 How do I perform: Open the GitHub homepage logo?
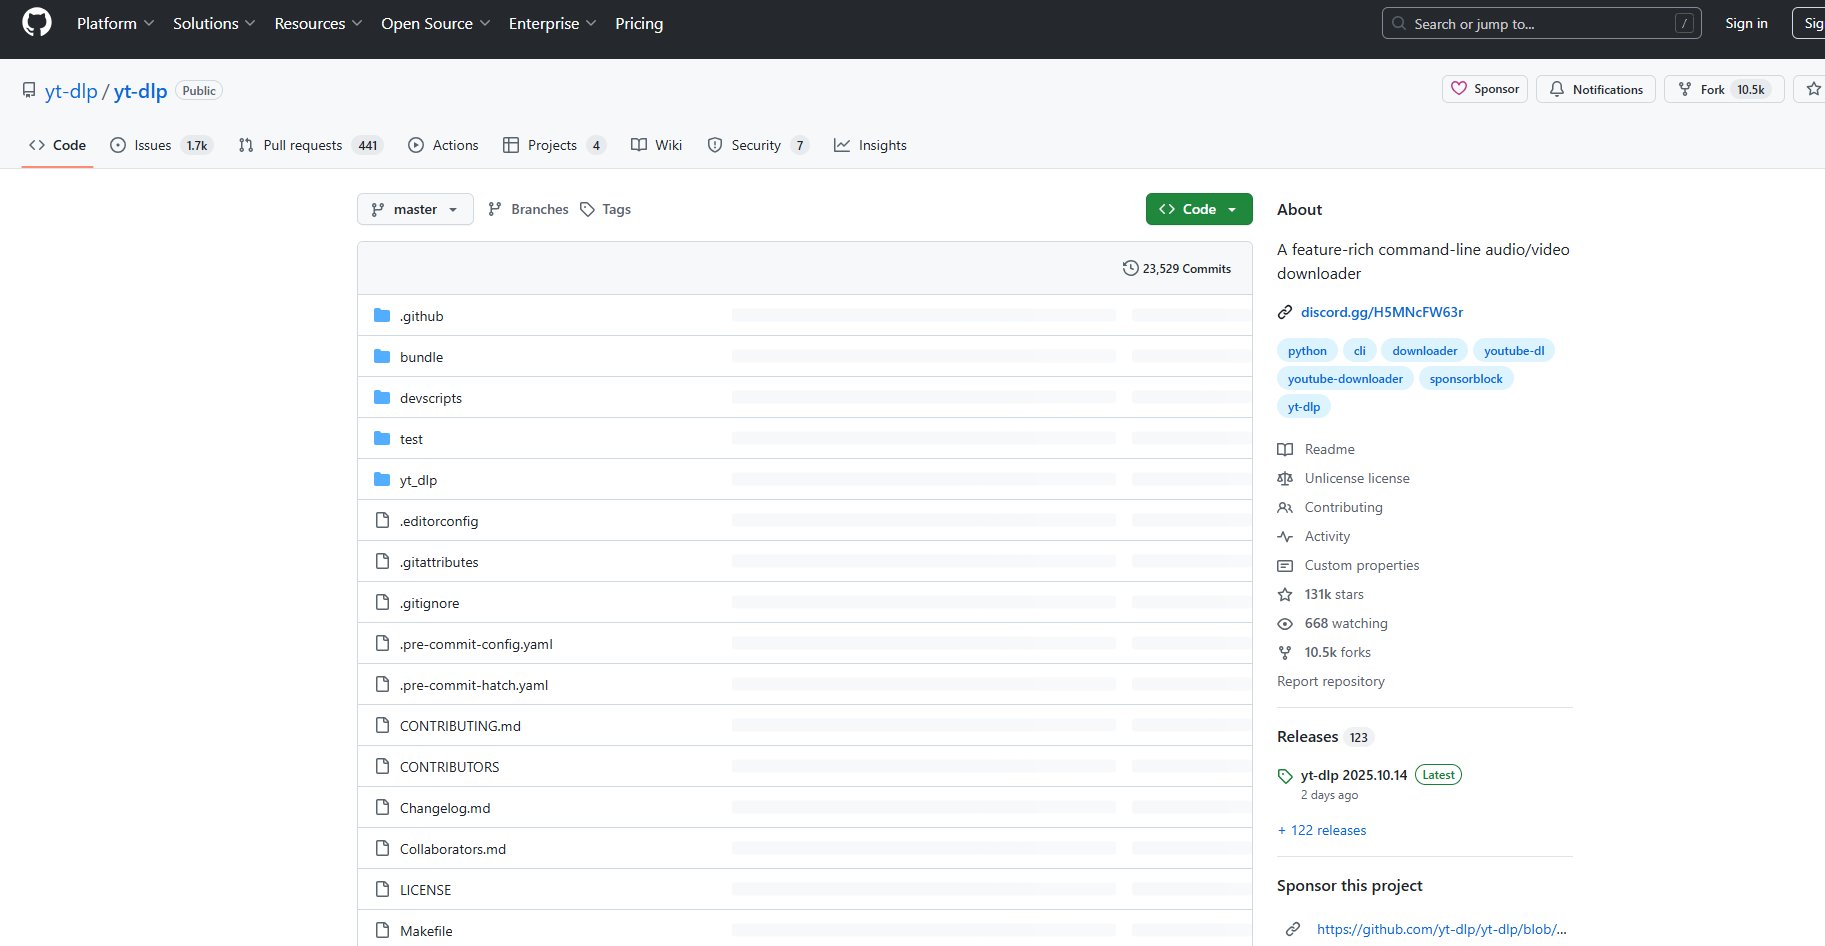[x=37, y=23]
